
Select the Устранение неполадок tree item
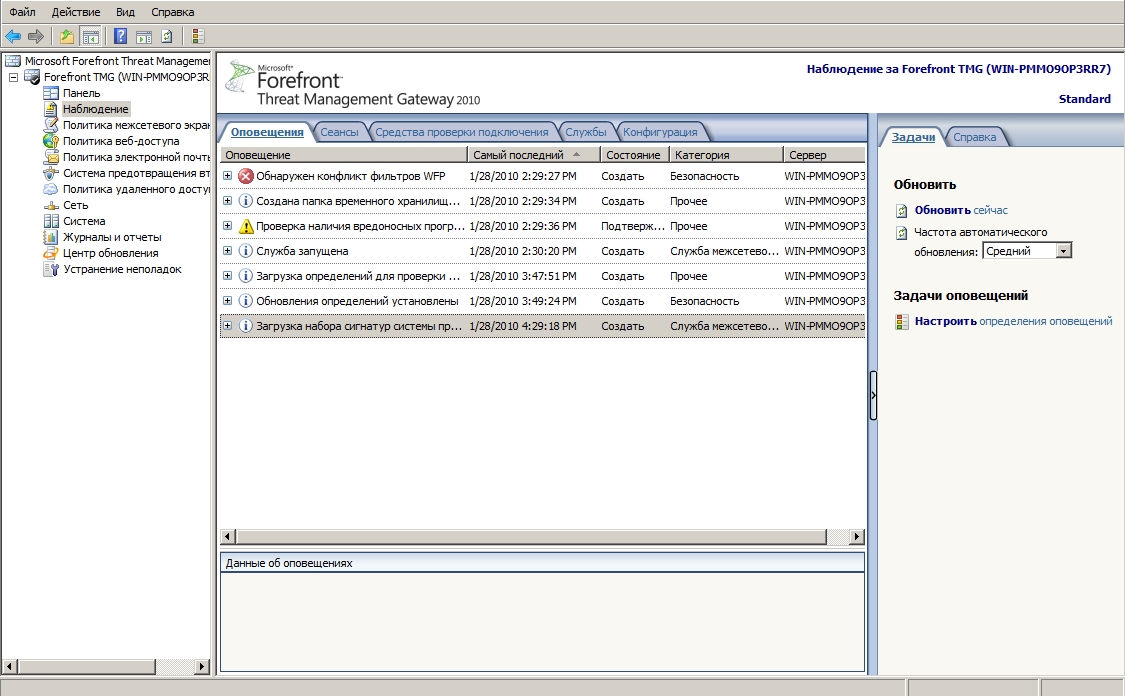pyautogui.click(x=122, y=269)
